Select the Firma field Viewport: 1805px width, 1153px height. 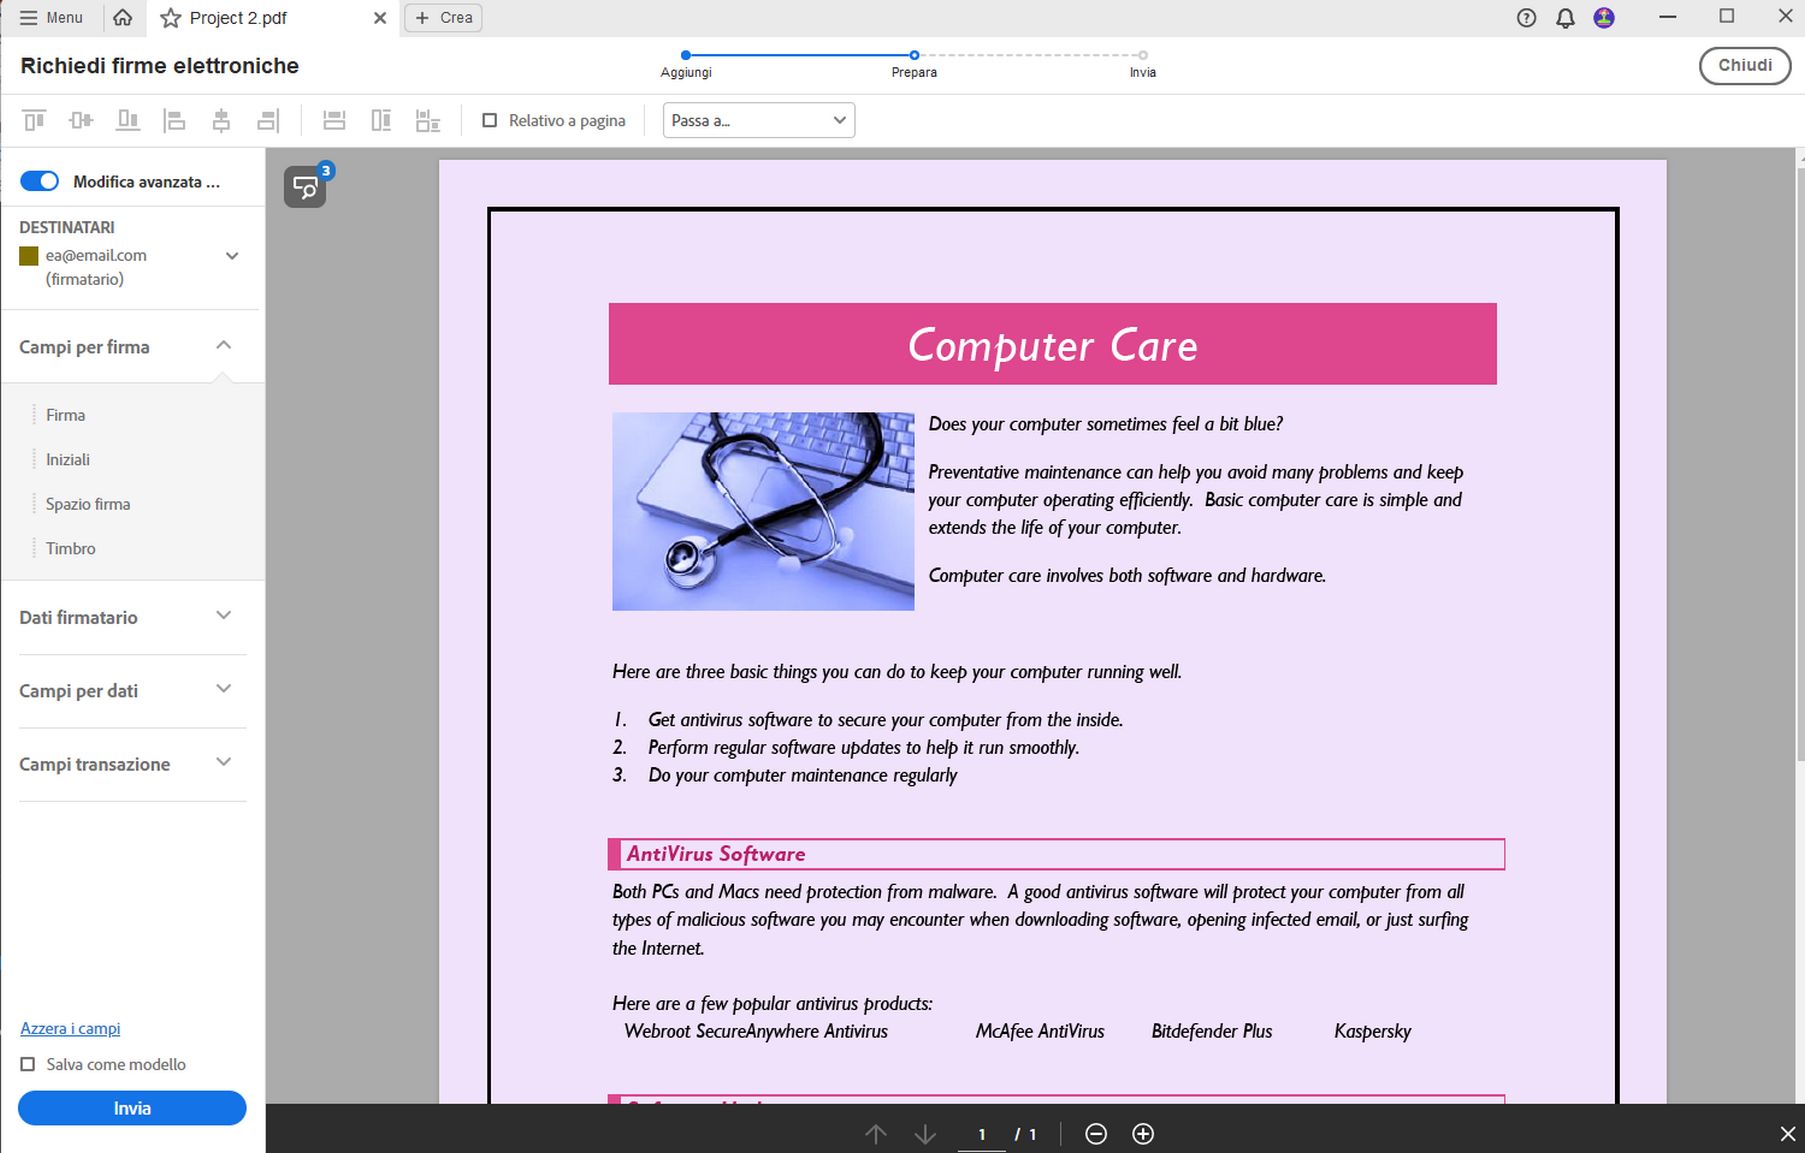click(x=66, y=415)
